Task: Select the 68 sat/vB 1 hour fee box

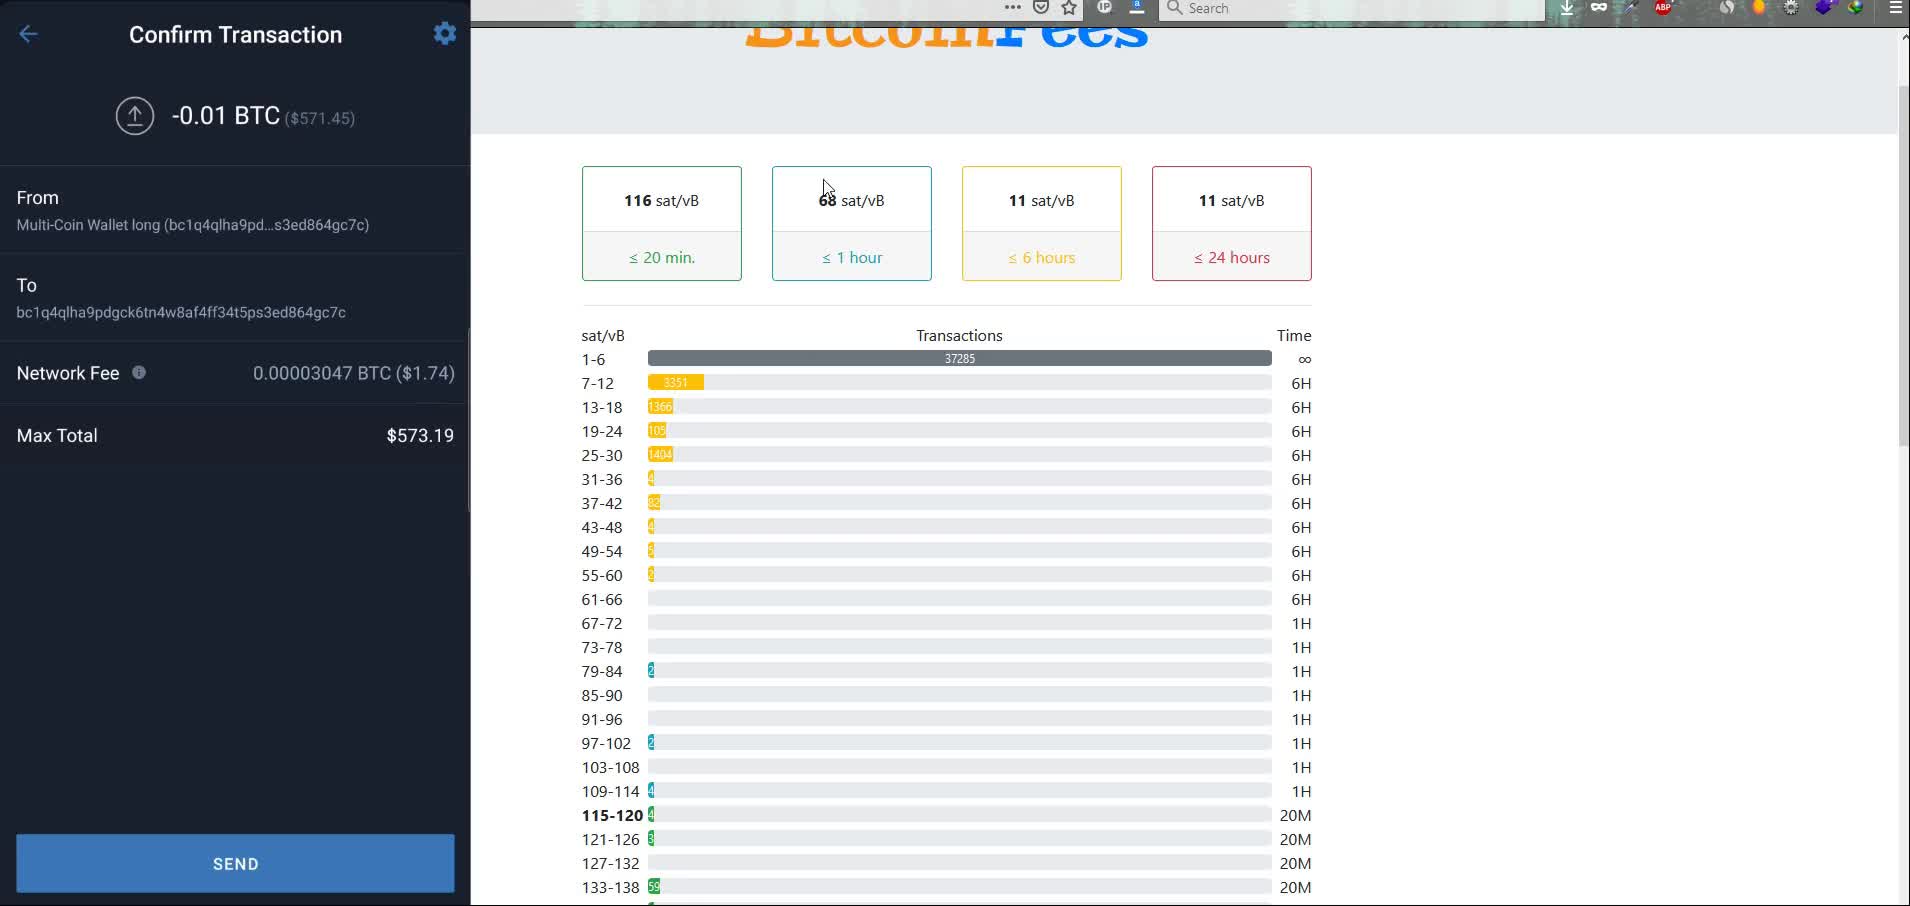Action: (852, 223)
